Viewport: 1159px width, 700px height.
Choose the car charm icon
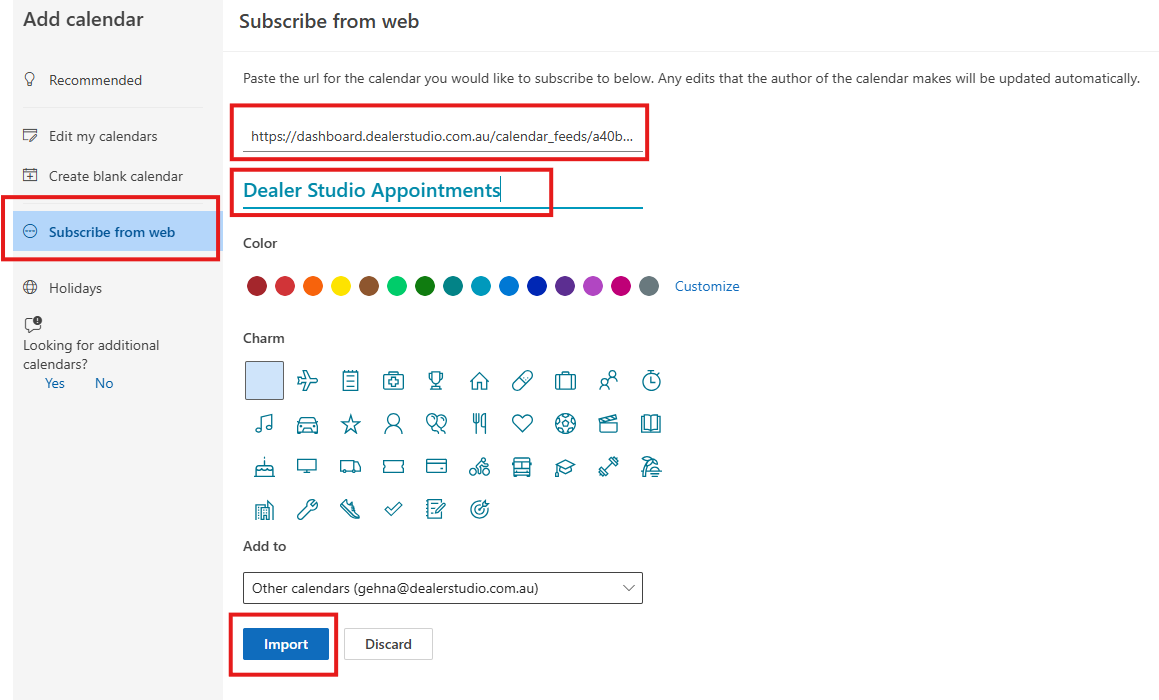(307, 424)
